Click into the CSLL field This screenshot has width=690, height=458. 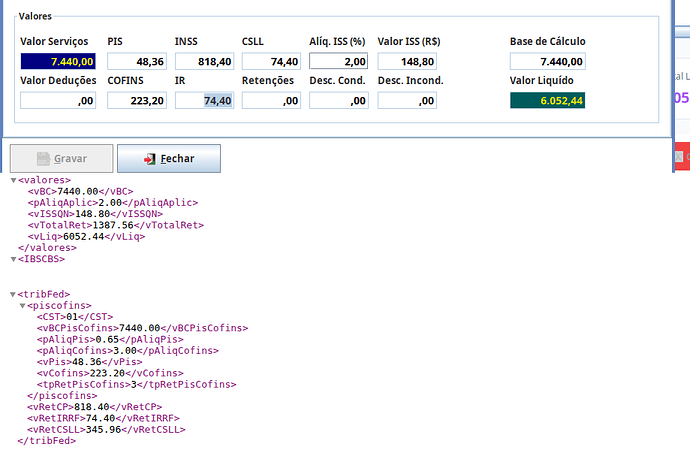271,62
